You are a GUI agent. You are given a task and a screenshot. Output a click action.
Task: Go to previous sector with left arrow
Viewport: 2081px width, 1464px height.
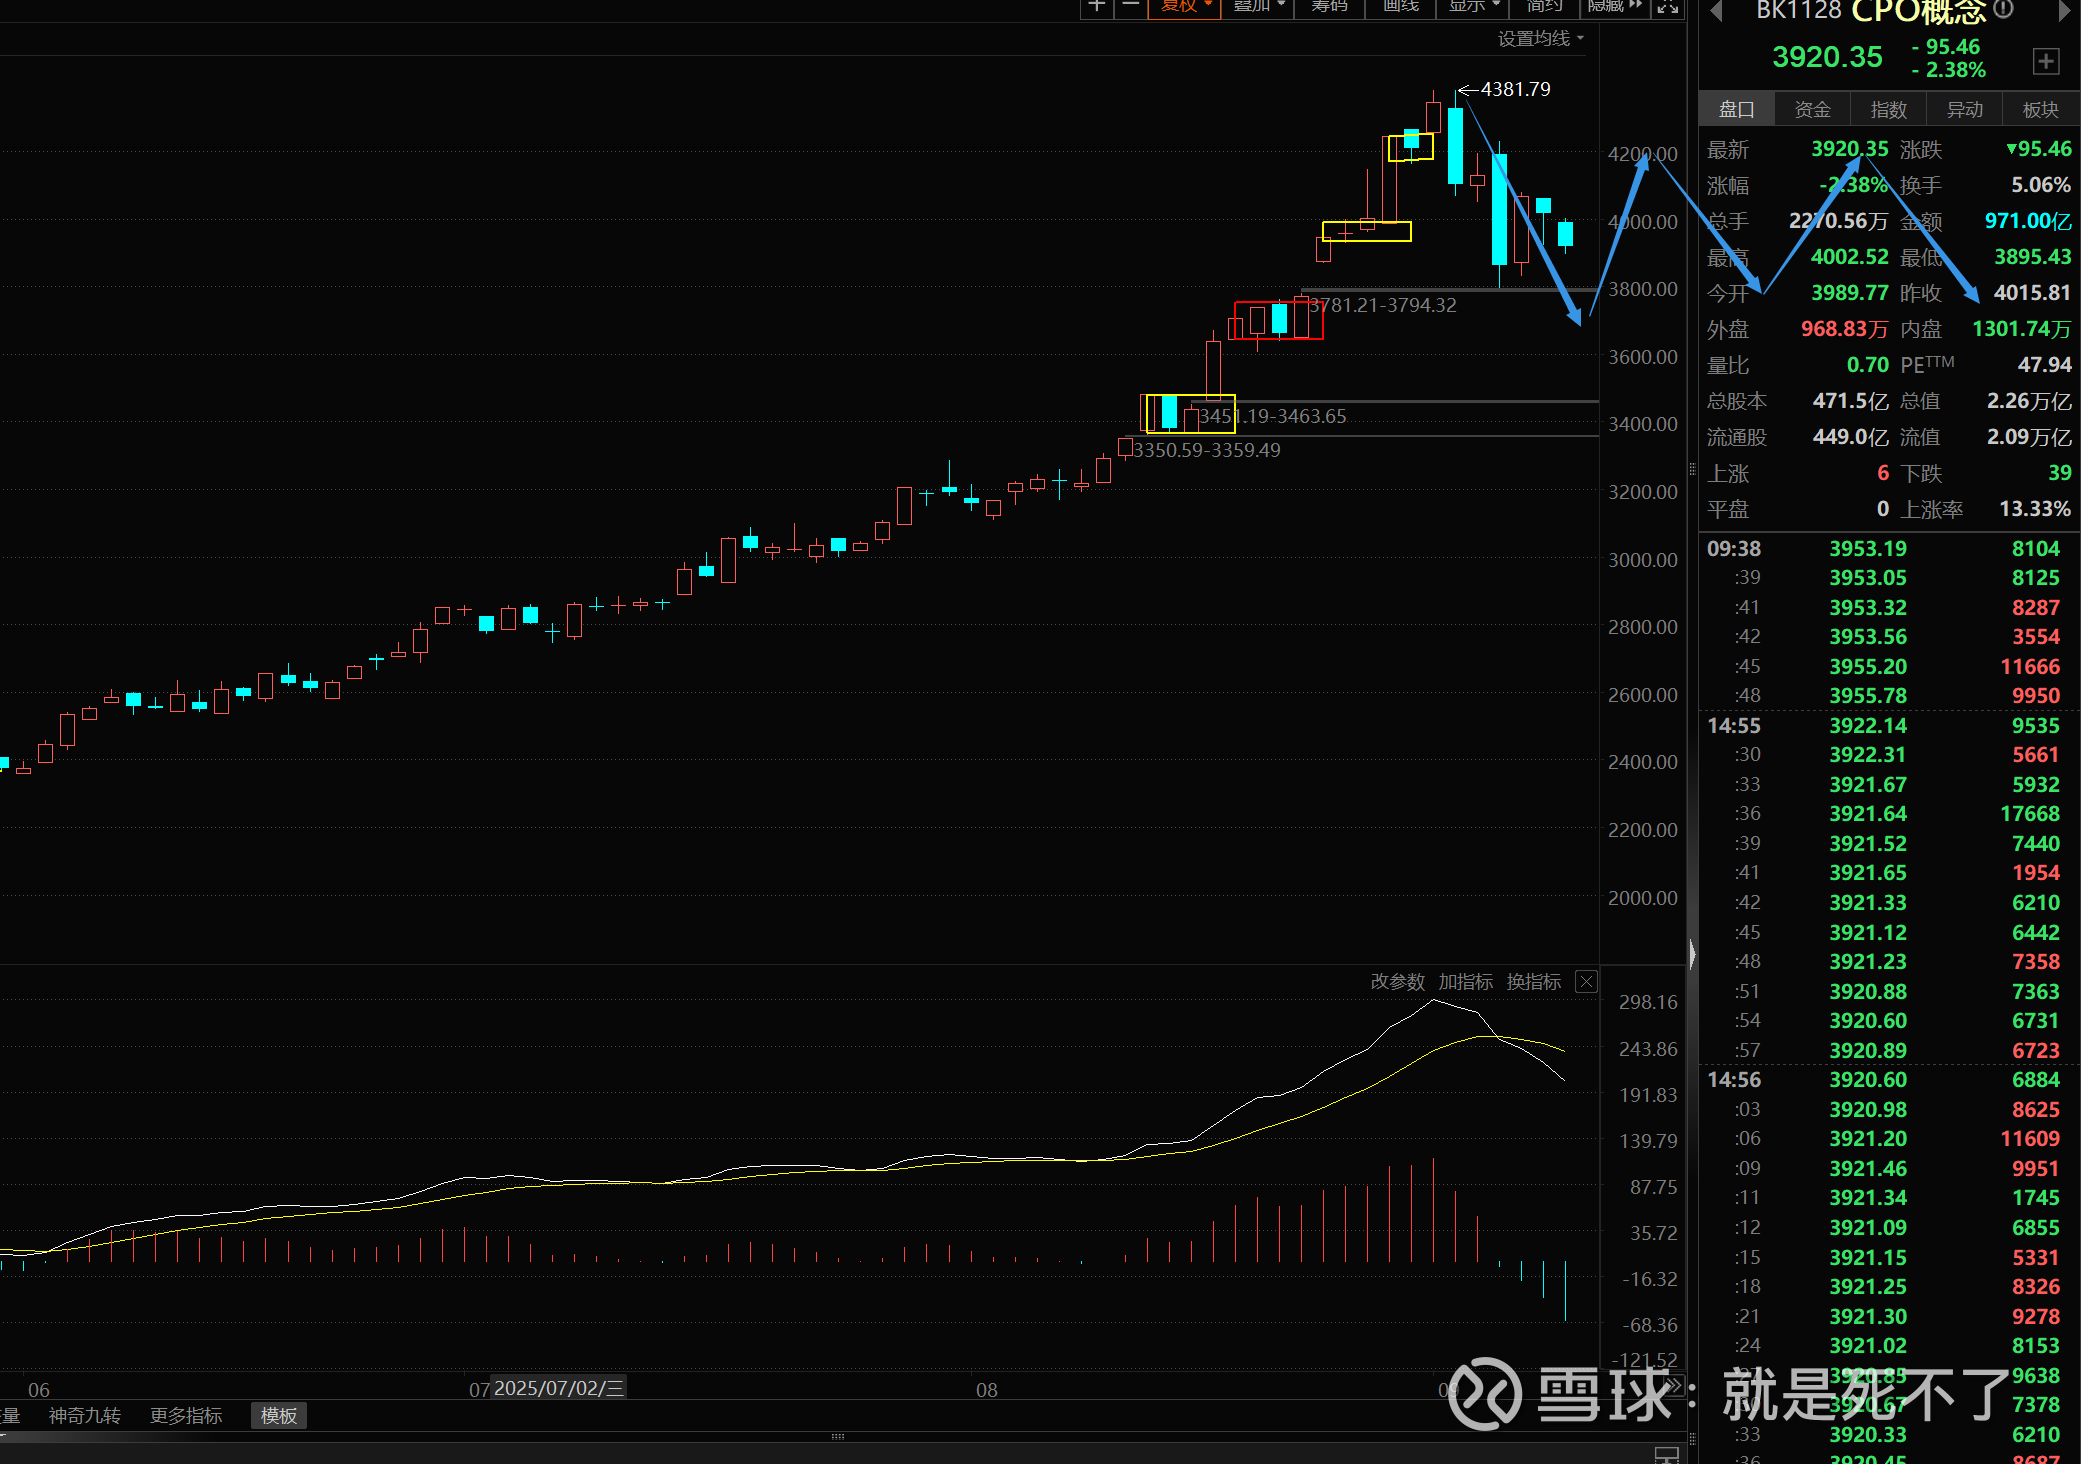point(1715,11)
